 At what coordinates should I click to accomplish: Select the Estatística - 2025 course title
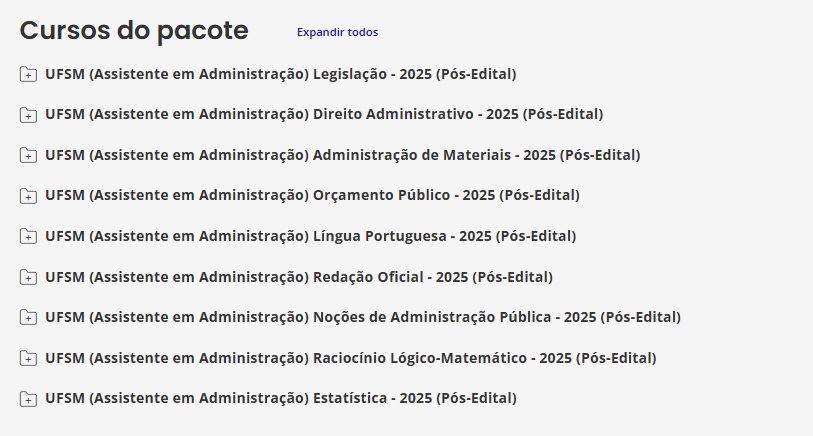281,398
